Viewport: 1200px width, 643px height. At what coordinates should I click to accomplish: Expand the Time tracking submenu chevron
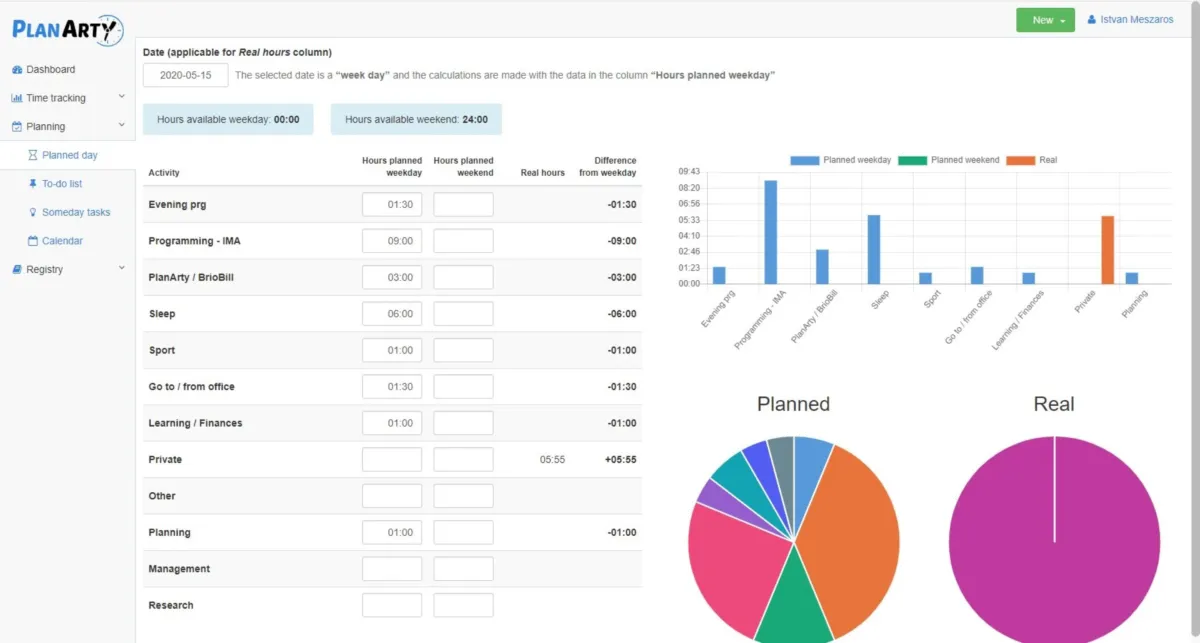pyautogui.click(x=121, y=98)
